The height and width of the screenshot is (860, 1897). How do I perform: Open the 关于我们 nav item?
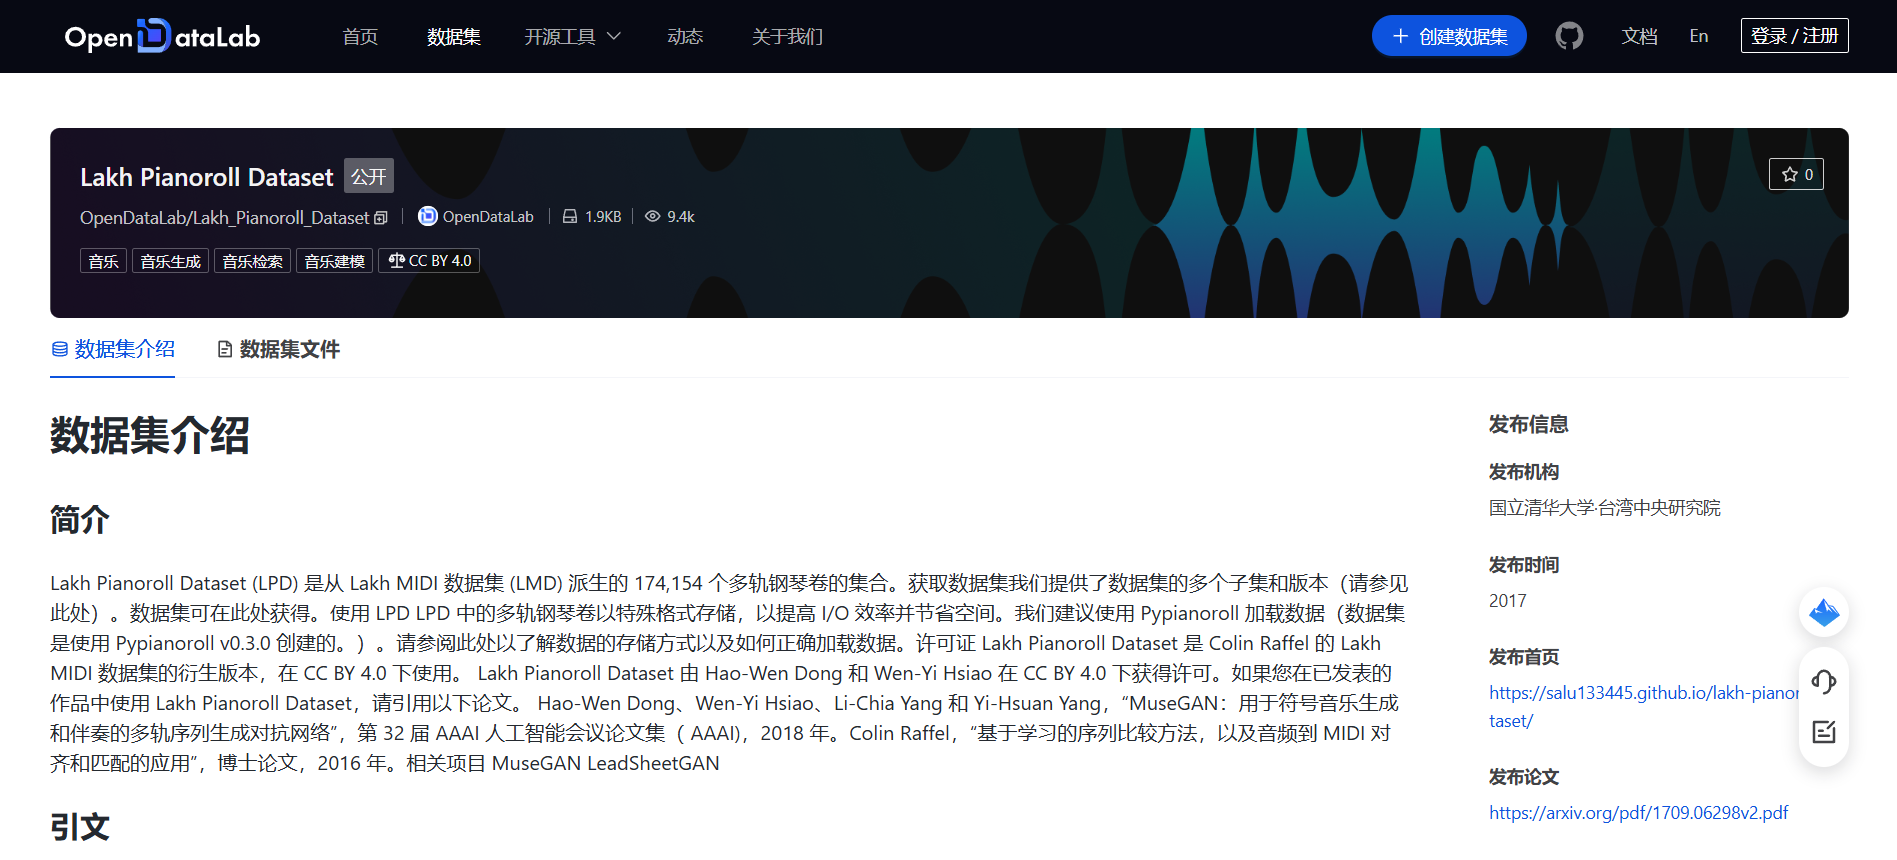click(787, 36)
